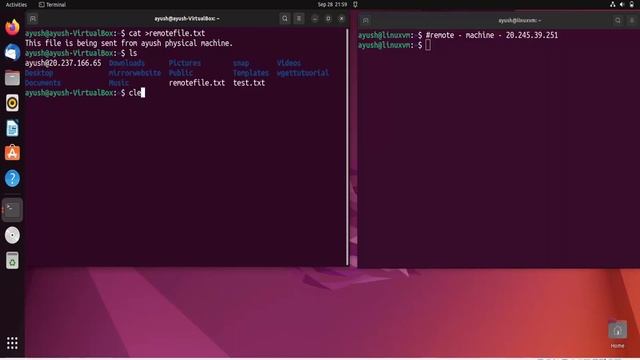Click the Pictures directory name
Screen dimensions: 640x360
(x=185, y=63)
